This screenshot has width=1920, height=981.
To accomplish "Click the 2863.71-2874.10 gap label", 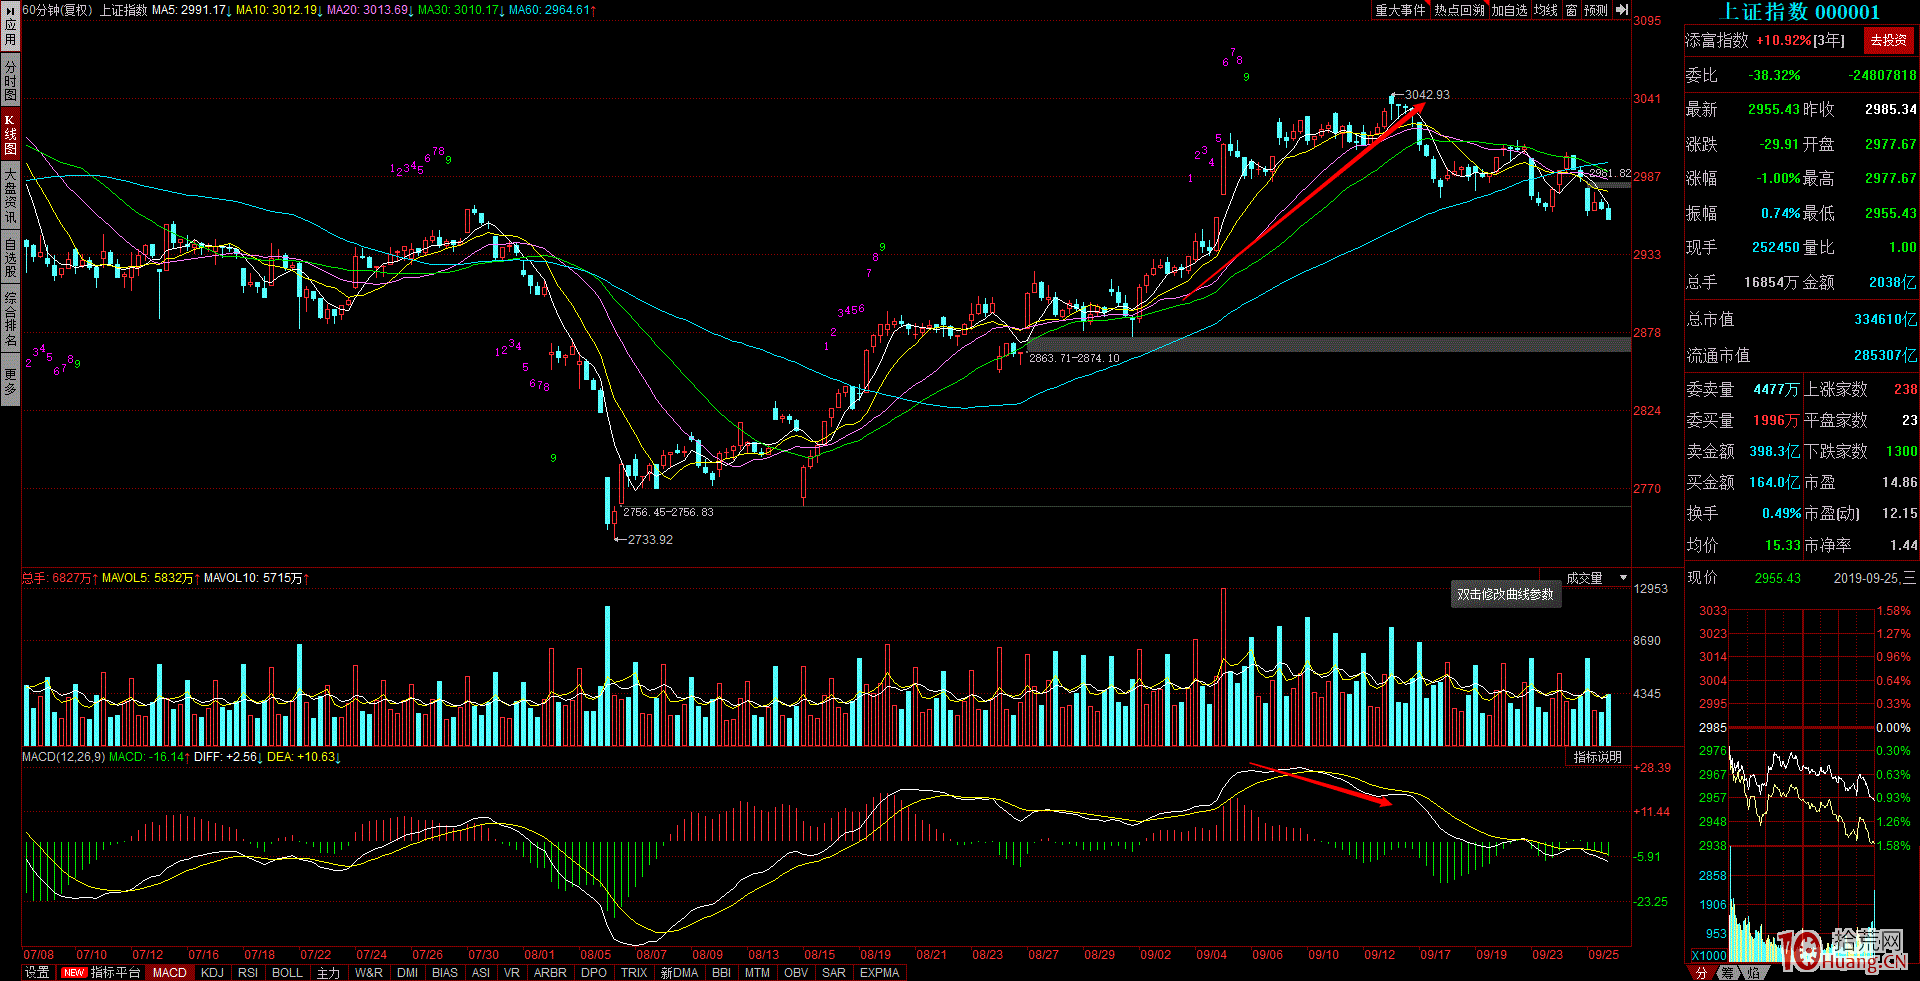I will 1074,358.
